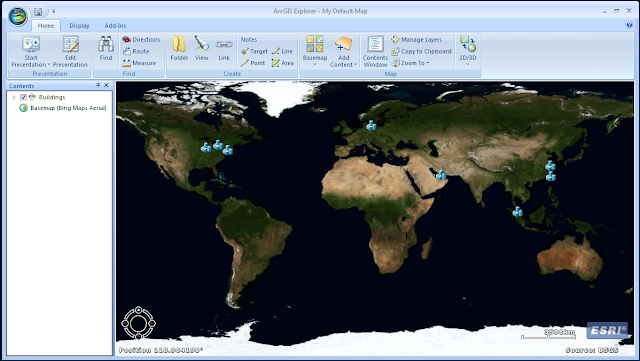Viewport: 640px width, 361px height.
Task: Toggle the Buildings layer checkbox
Action: tap(23, 97)
